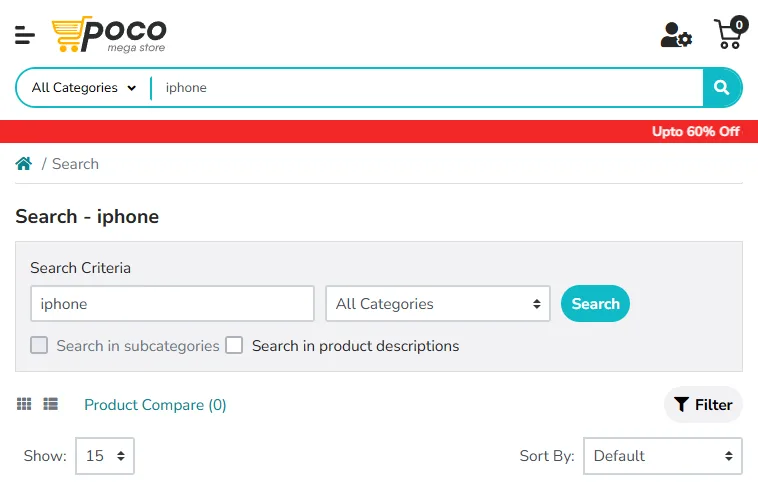The width and height of the screenshot is (758, 482).
Task: Click the Search - iphone heading
Action: 87,217
